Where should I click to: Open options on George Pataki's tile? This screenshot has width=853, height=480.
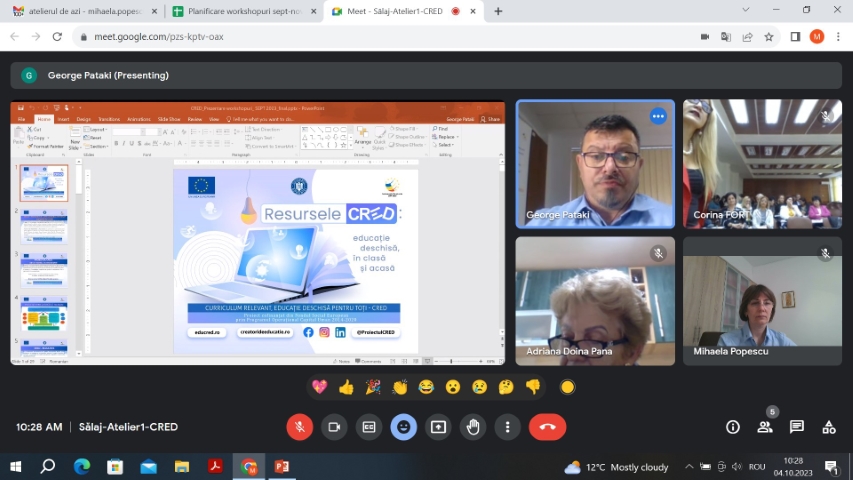[658, 116]
